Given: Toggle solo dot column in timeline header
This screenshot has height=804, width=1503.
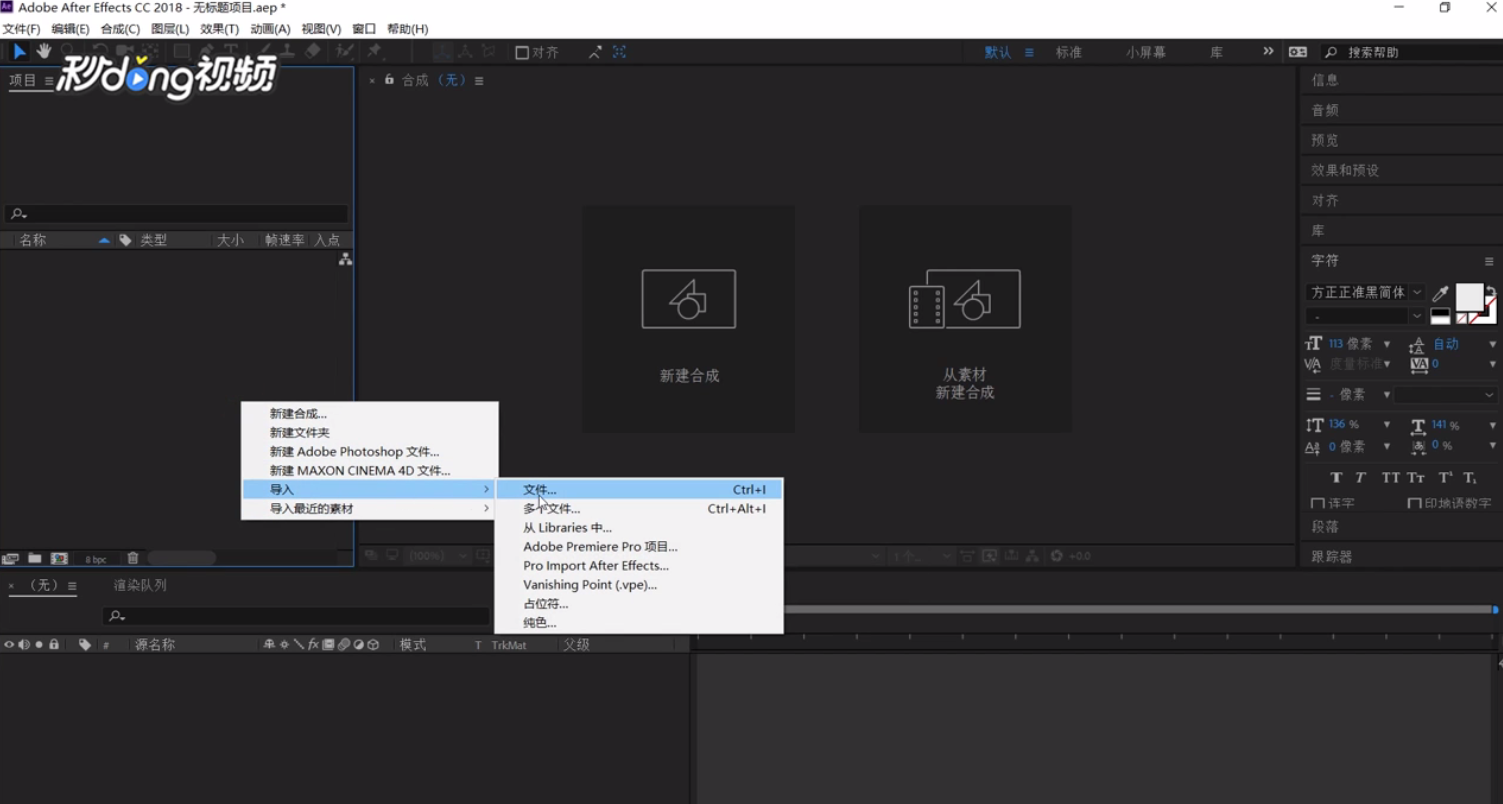Looking at the screenshot, I should pos(39,645).
